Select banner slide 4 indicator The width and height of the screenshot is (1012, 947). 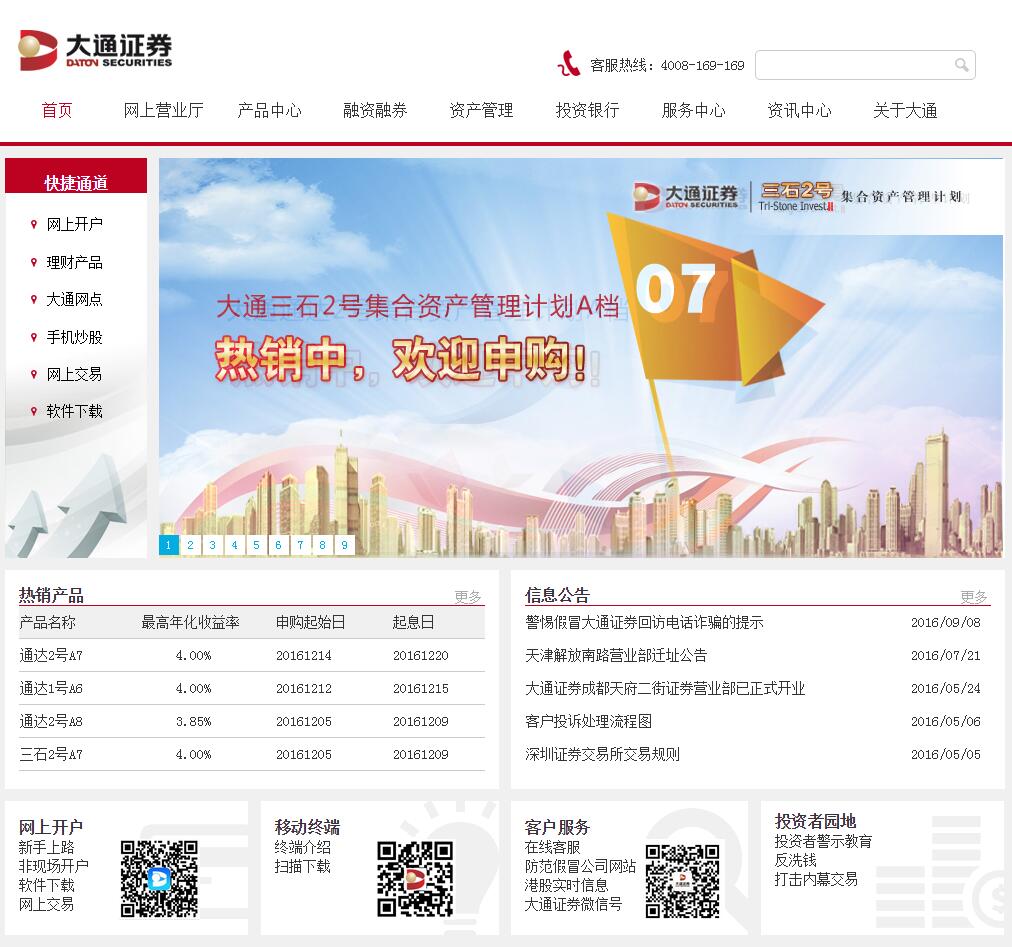click(x=234, y=545)
